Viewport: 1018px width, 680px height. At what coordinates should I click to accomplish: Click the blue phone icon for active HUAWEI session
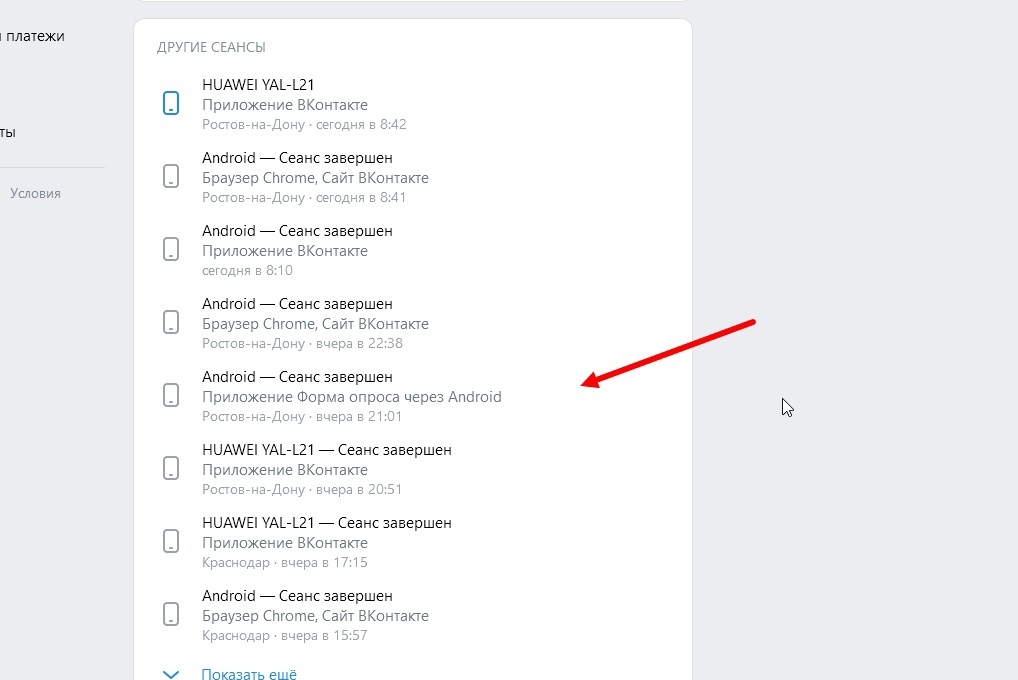tap(171, 103)
